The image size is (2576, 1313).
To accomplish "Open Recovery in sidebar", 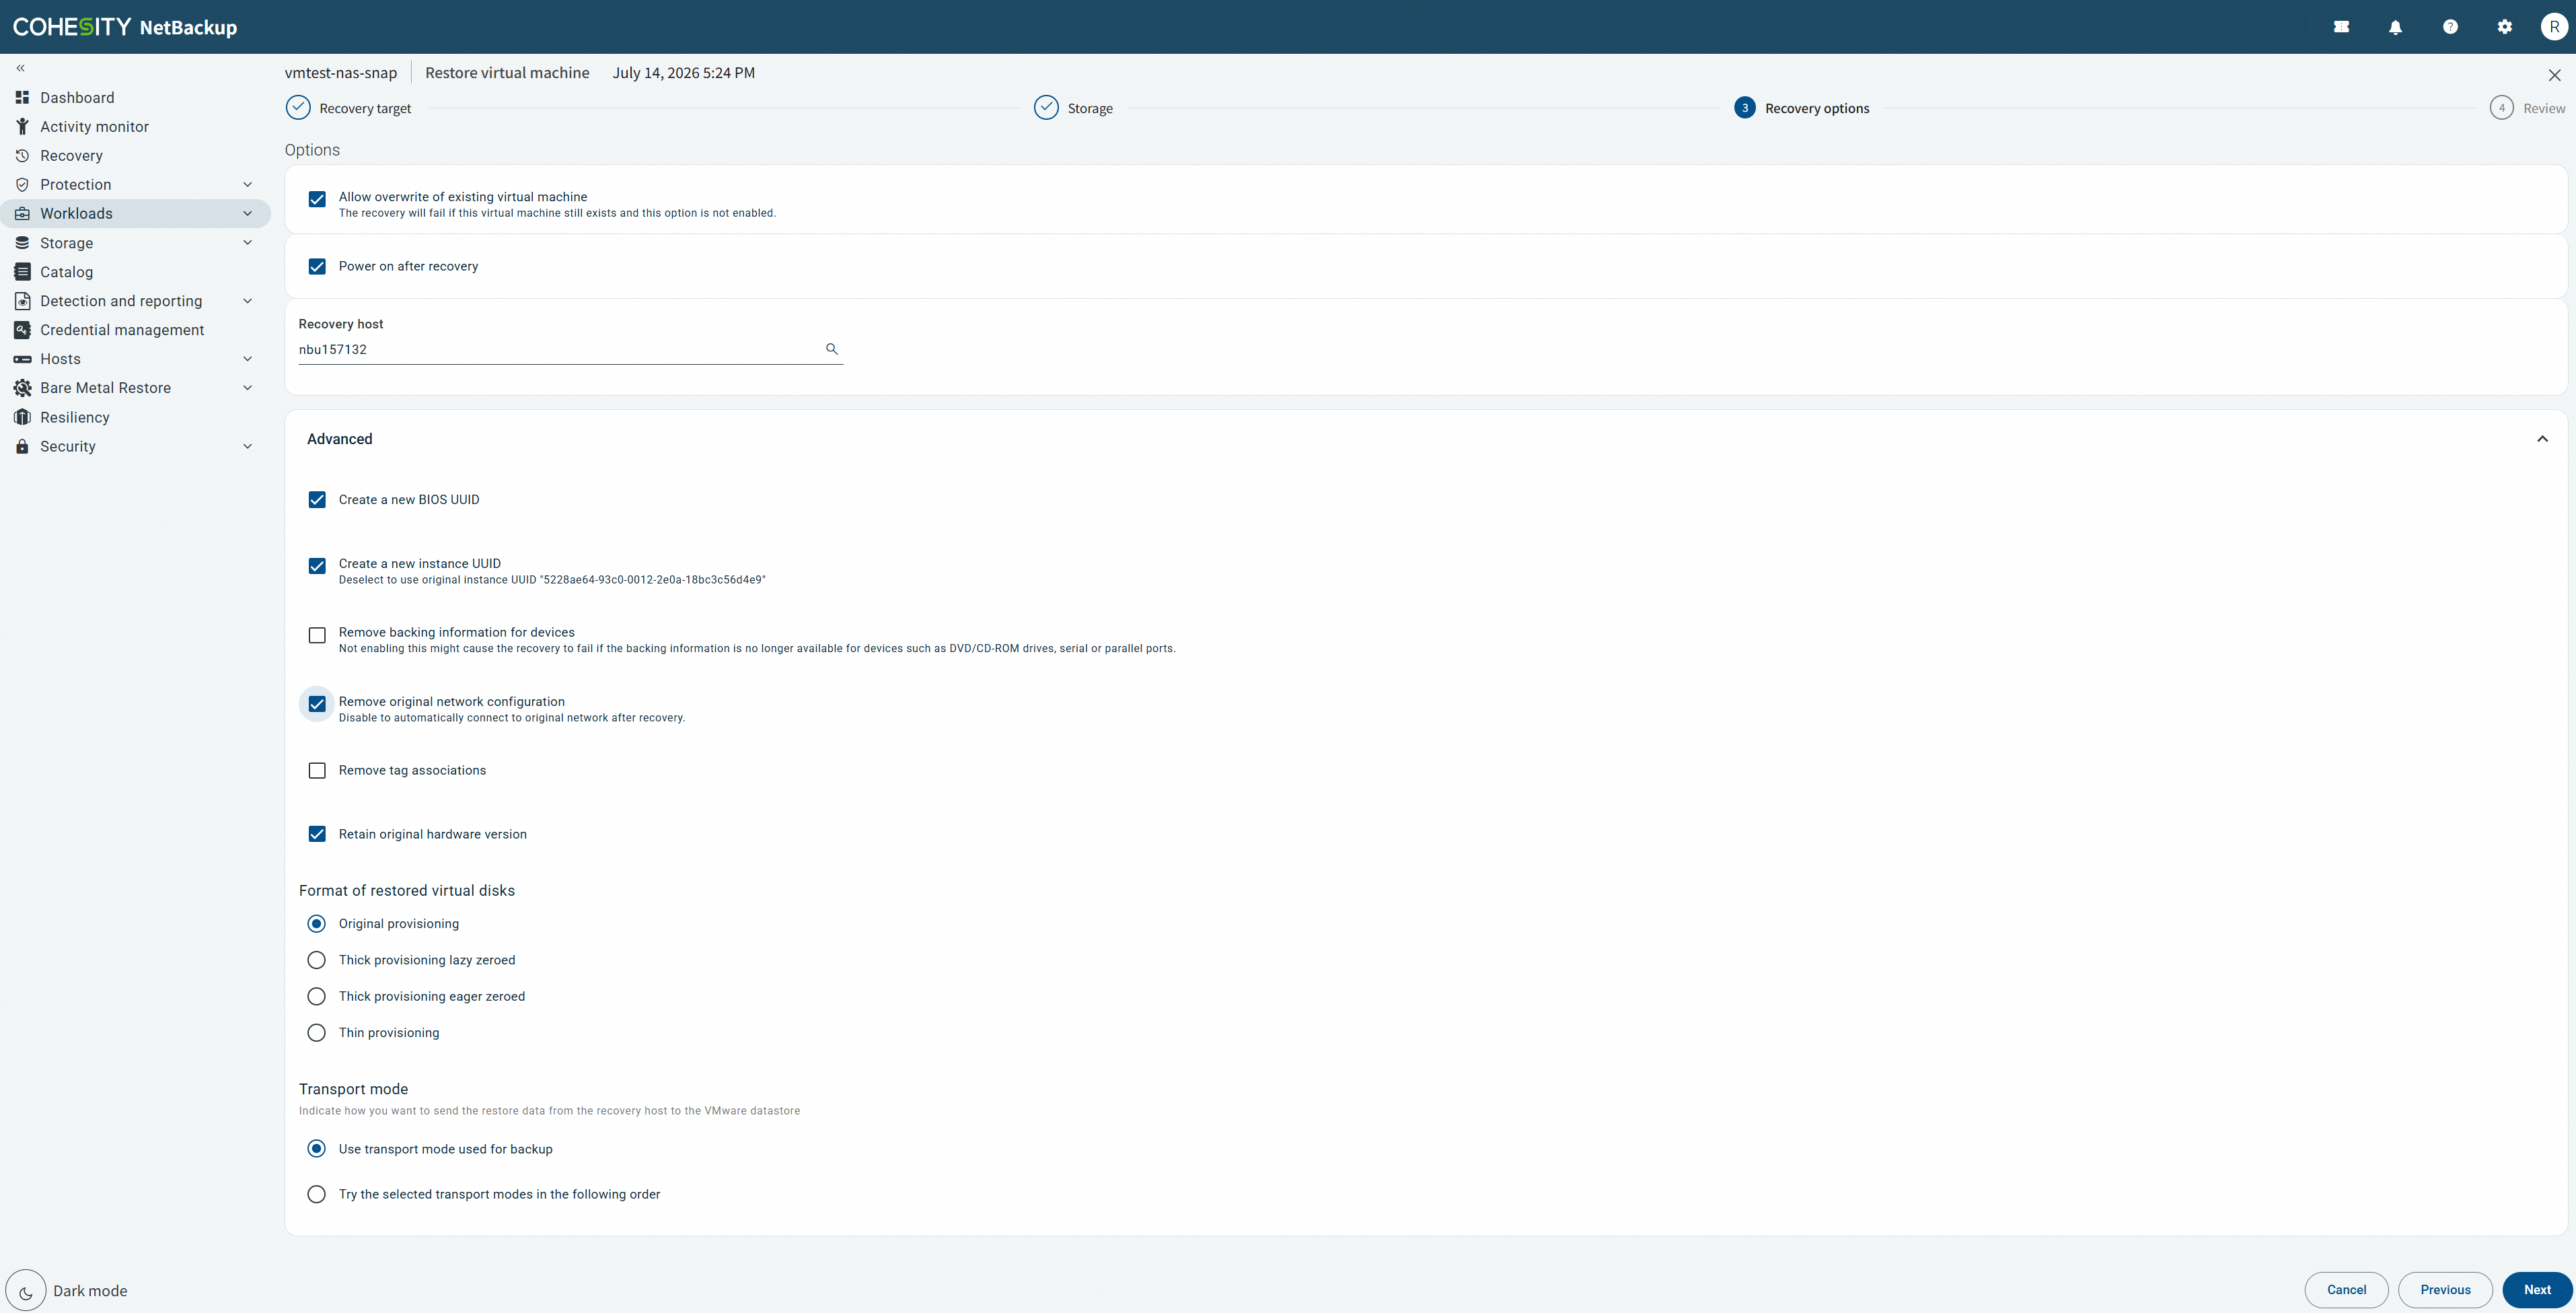I will pyautogui.click(x=135, y=155).
